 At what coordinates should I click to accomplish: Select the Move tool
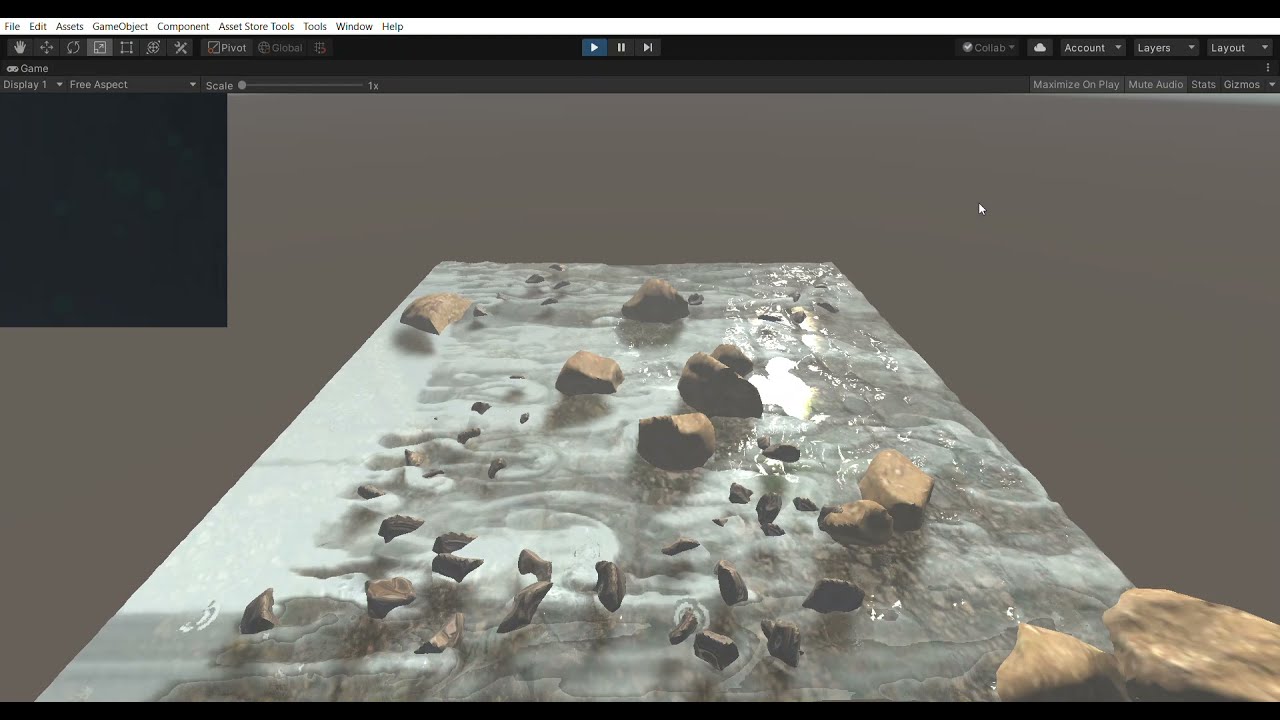pos(46,47)
